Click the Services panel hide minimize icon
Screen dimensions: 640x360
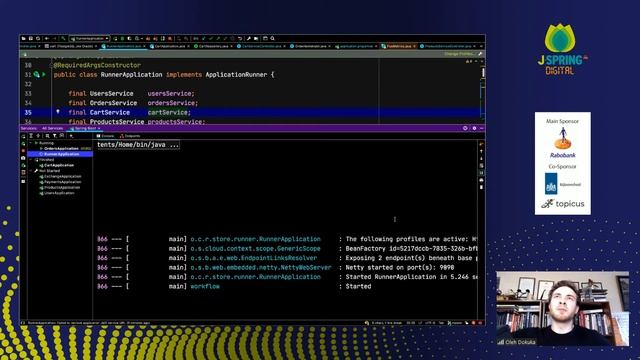[482, 128]
